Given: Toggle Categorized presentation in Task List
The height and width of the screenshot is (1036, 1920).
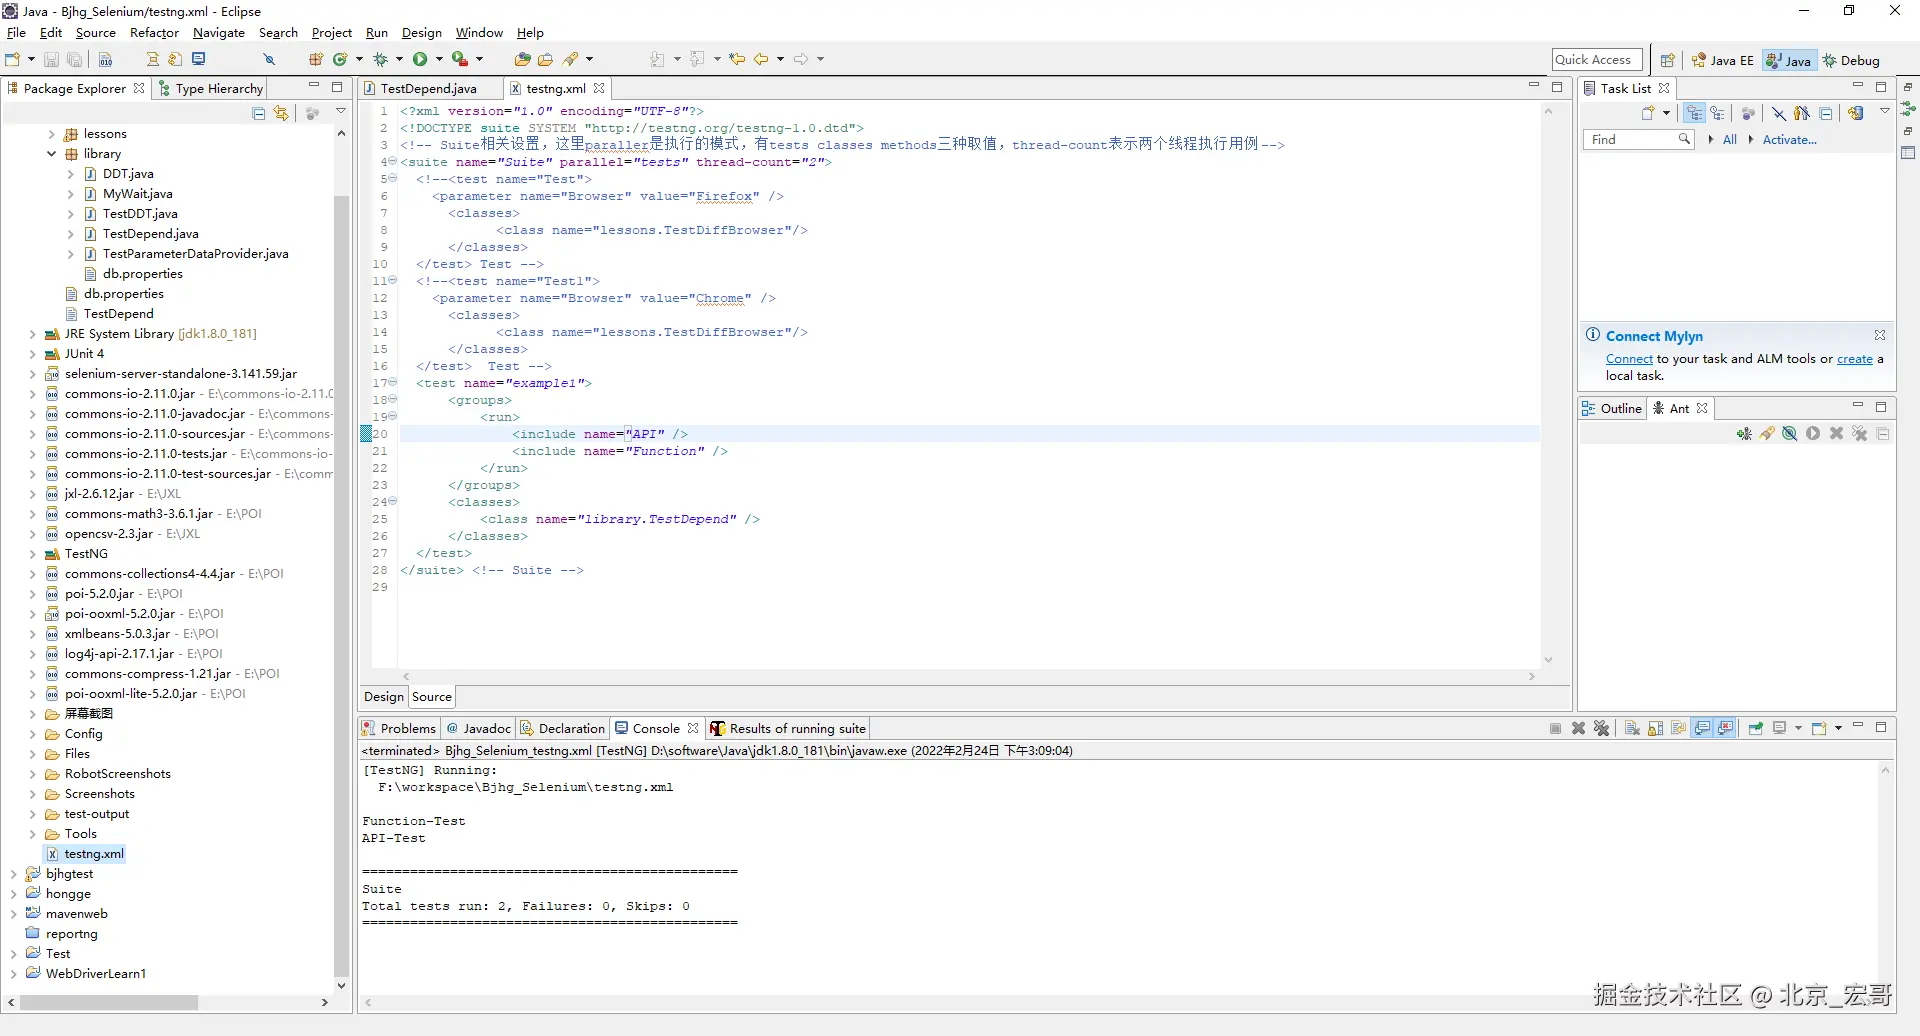Looking at the screenshot, I should (x=1694, y=113).
